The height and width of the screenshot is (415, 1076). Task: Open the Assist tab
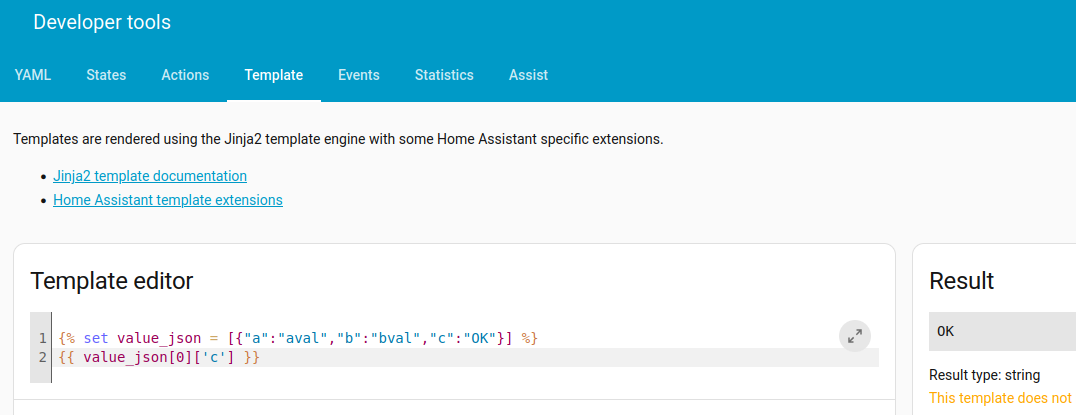(x=528, y=75)
